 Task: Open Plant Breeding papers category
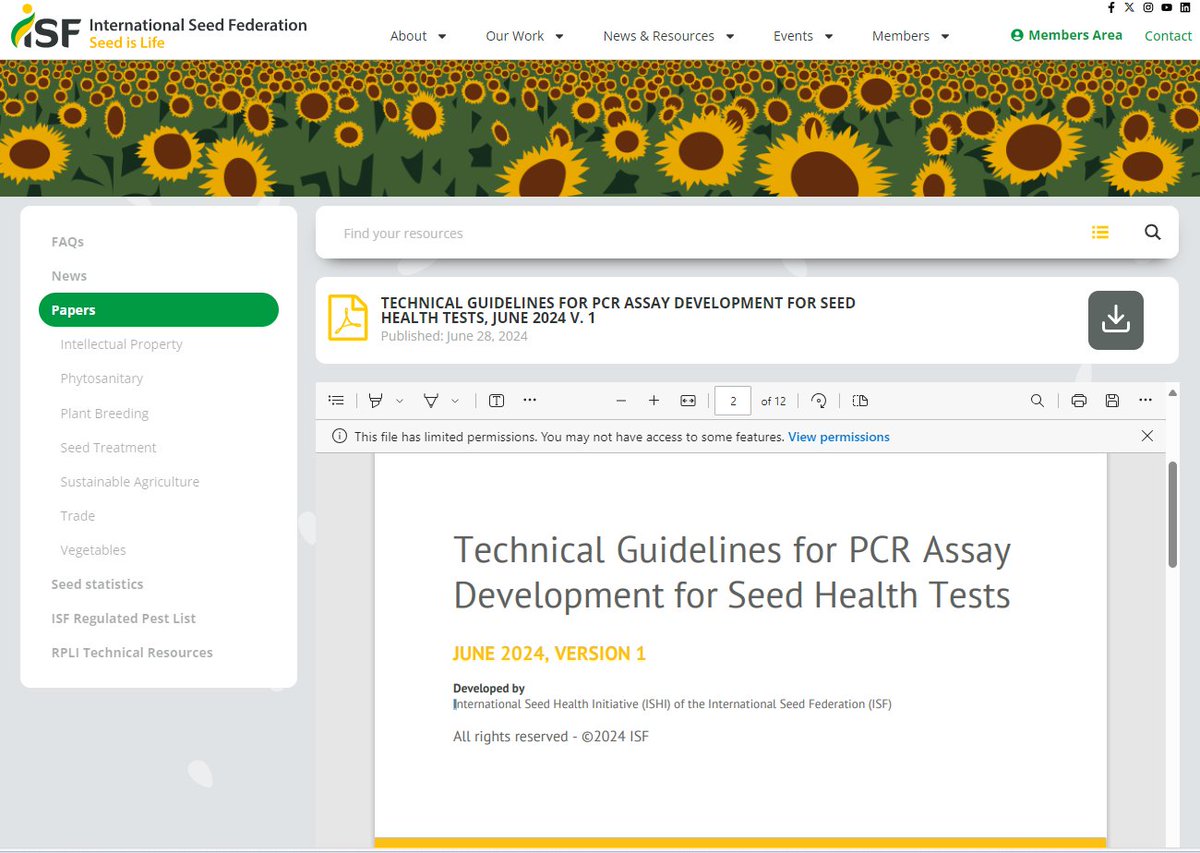click(x=104, y=413)
